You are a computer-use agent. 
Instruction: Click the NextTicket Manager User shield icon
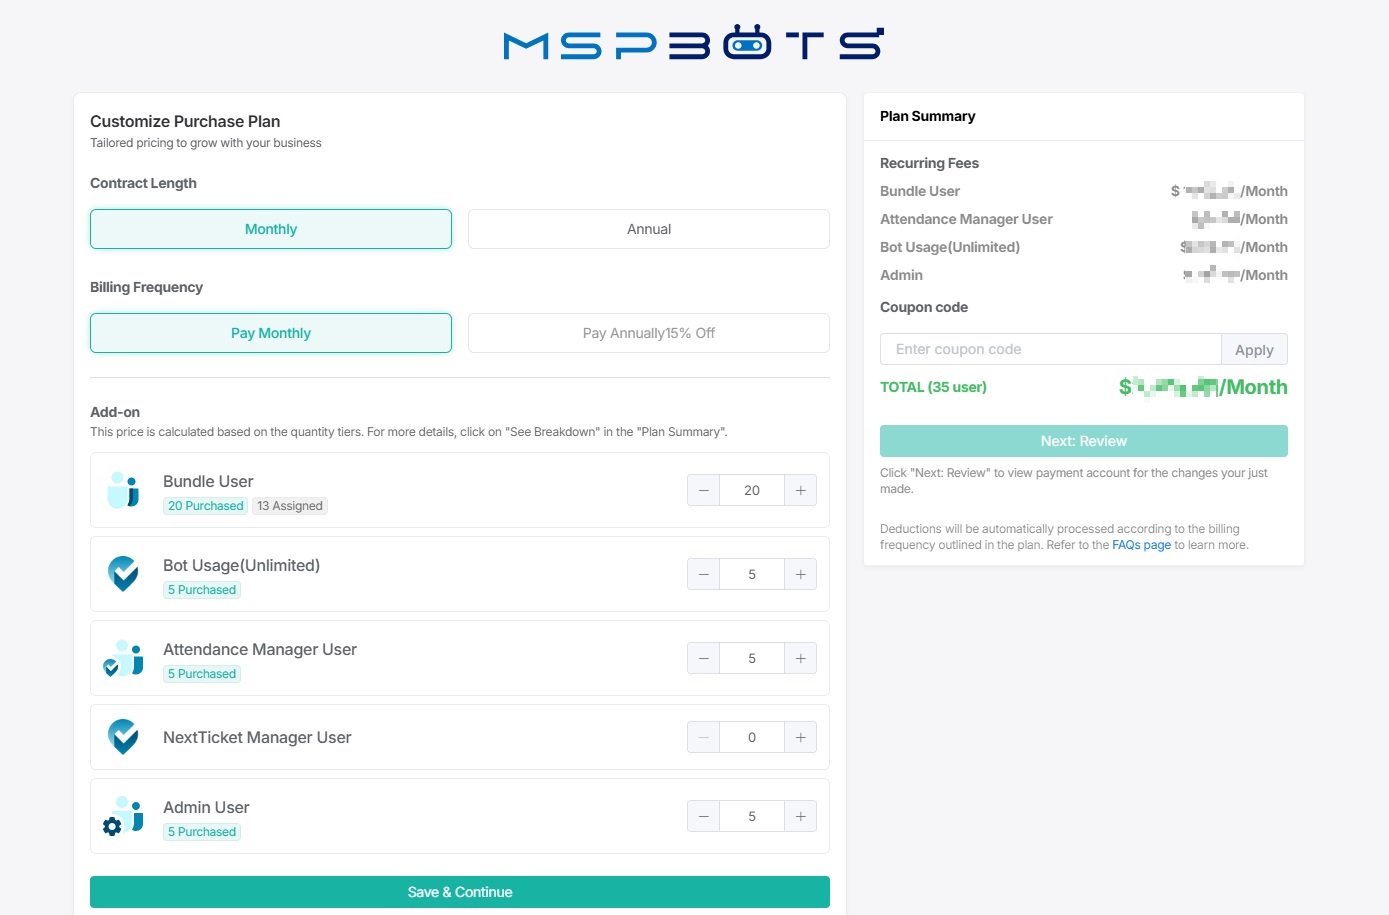(123, 736)
